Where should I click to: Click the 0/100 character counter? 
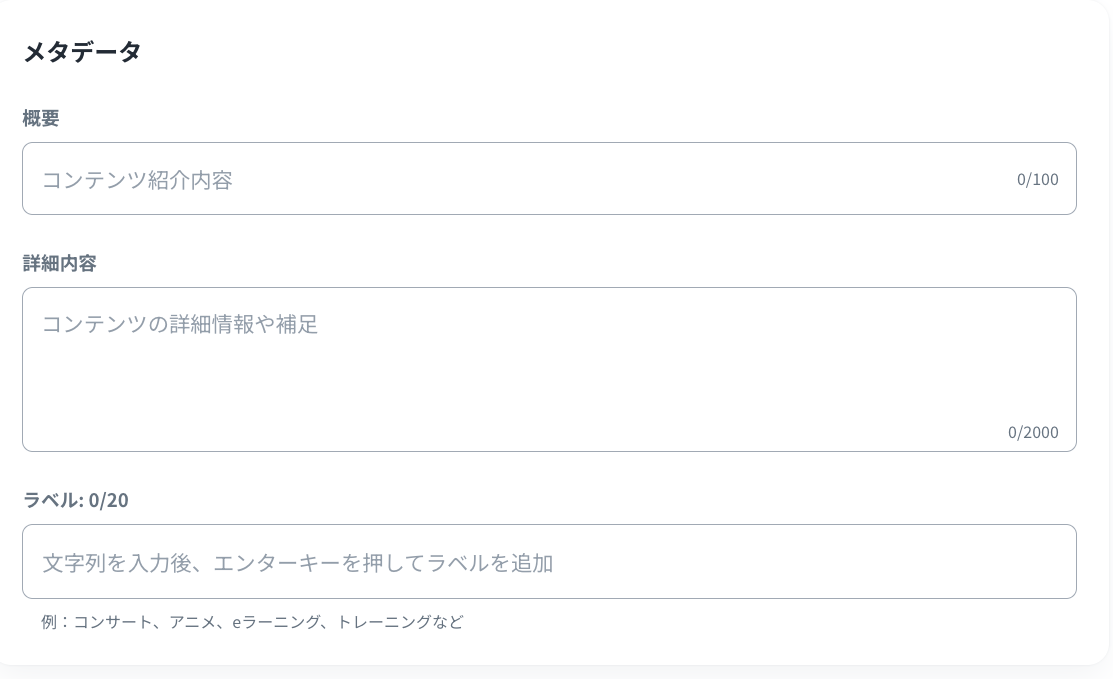click(x=1037, y=180)
